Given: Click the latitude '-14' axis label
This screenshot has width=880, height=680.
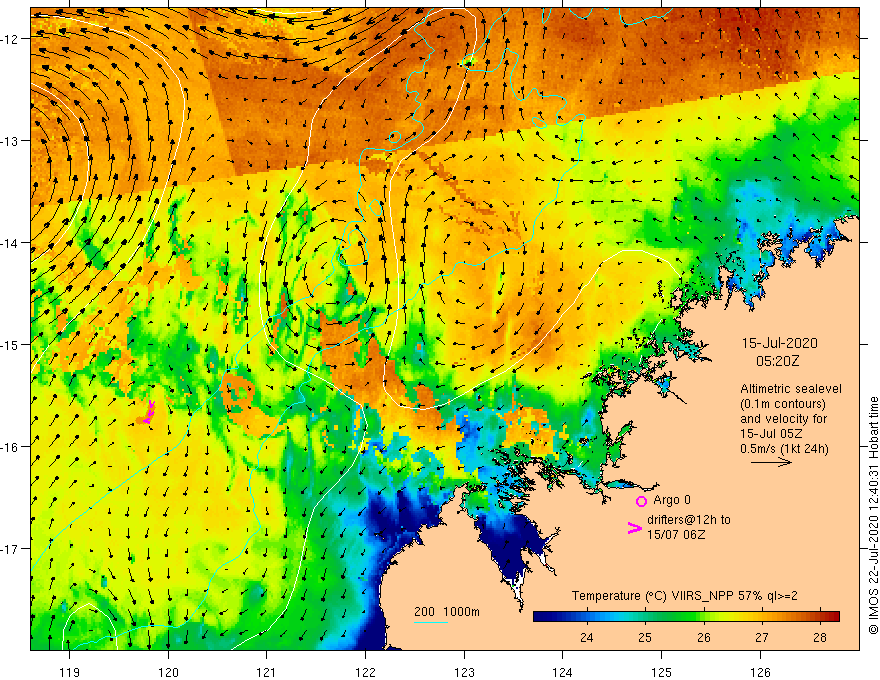Looking at the screenshot, I should click(10, 243).
